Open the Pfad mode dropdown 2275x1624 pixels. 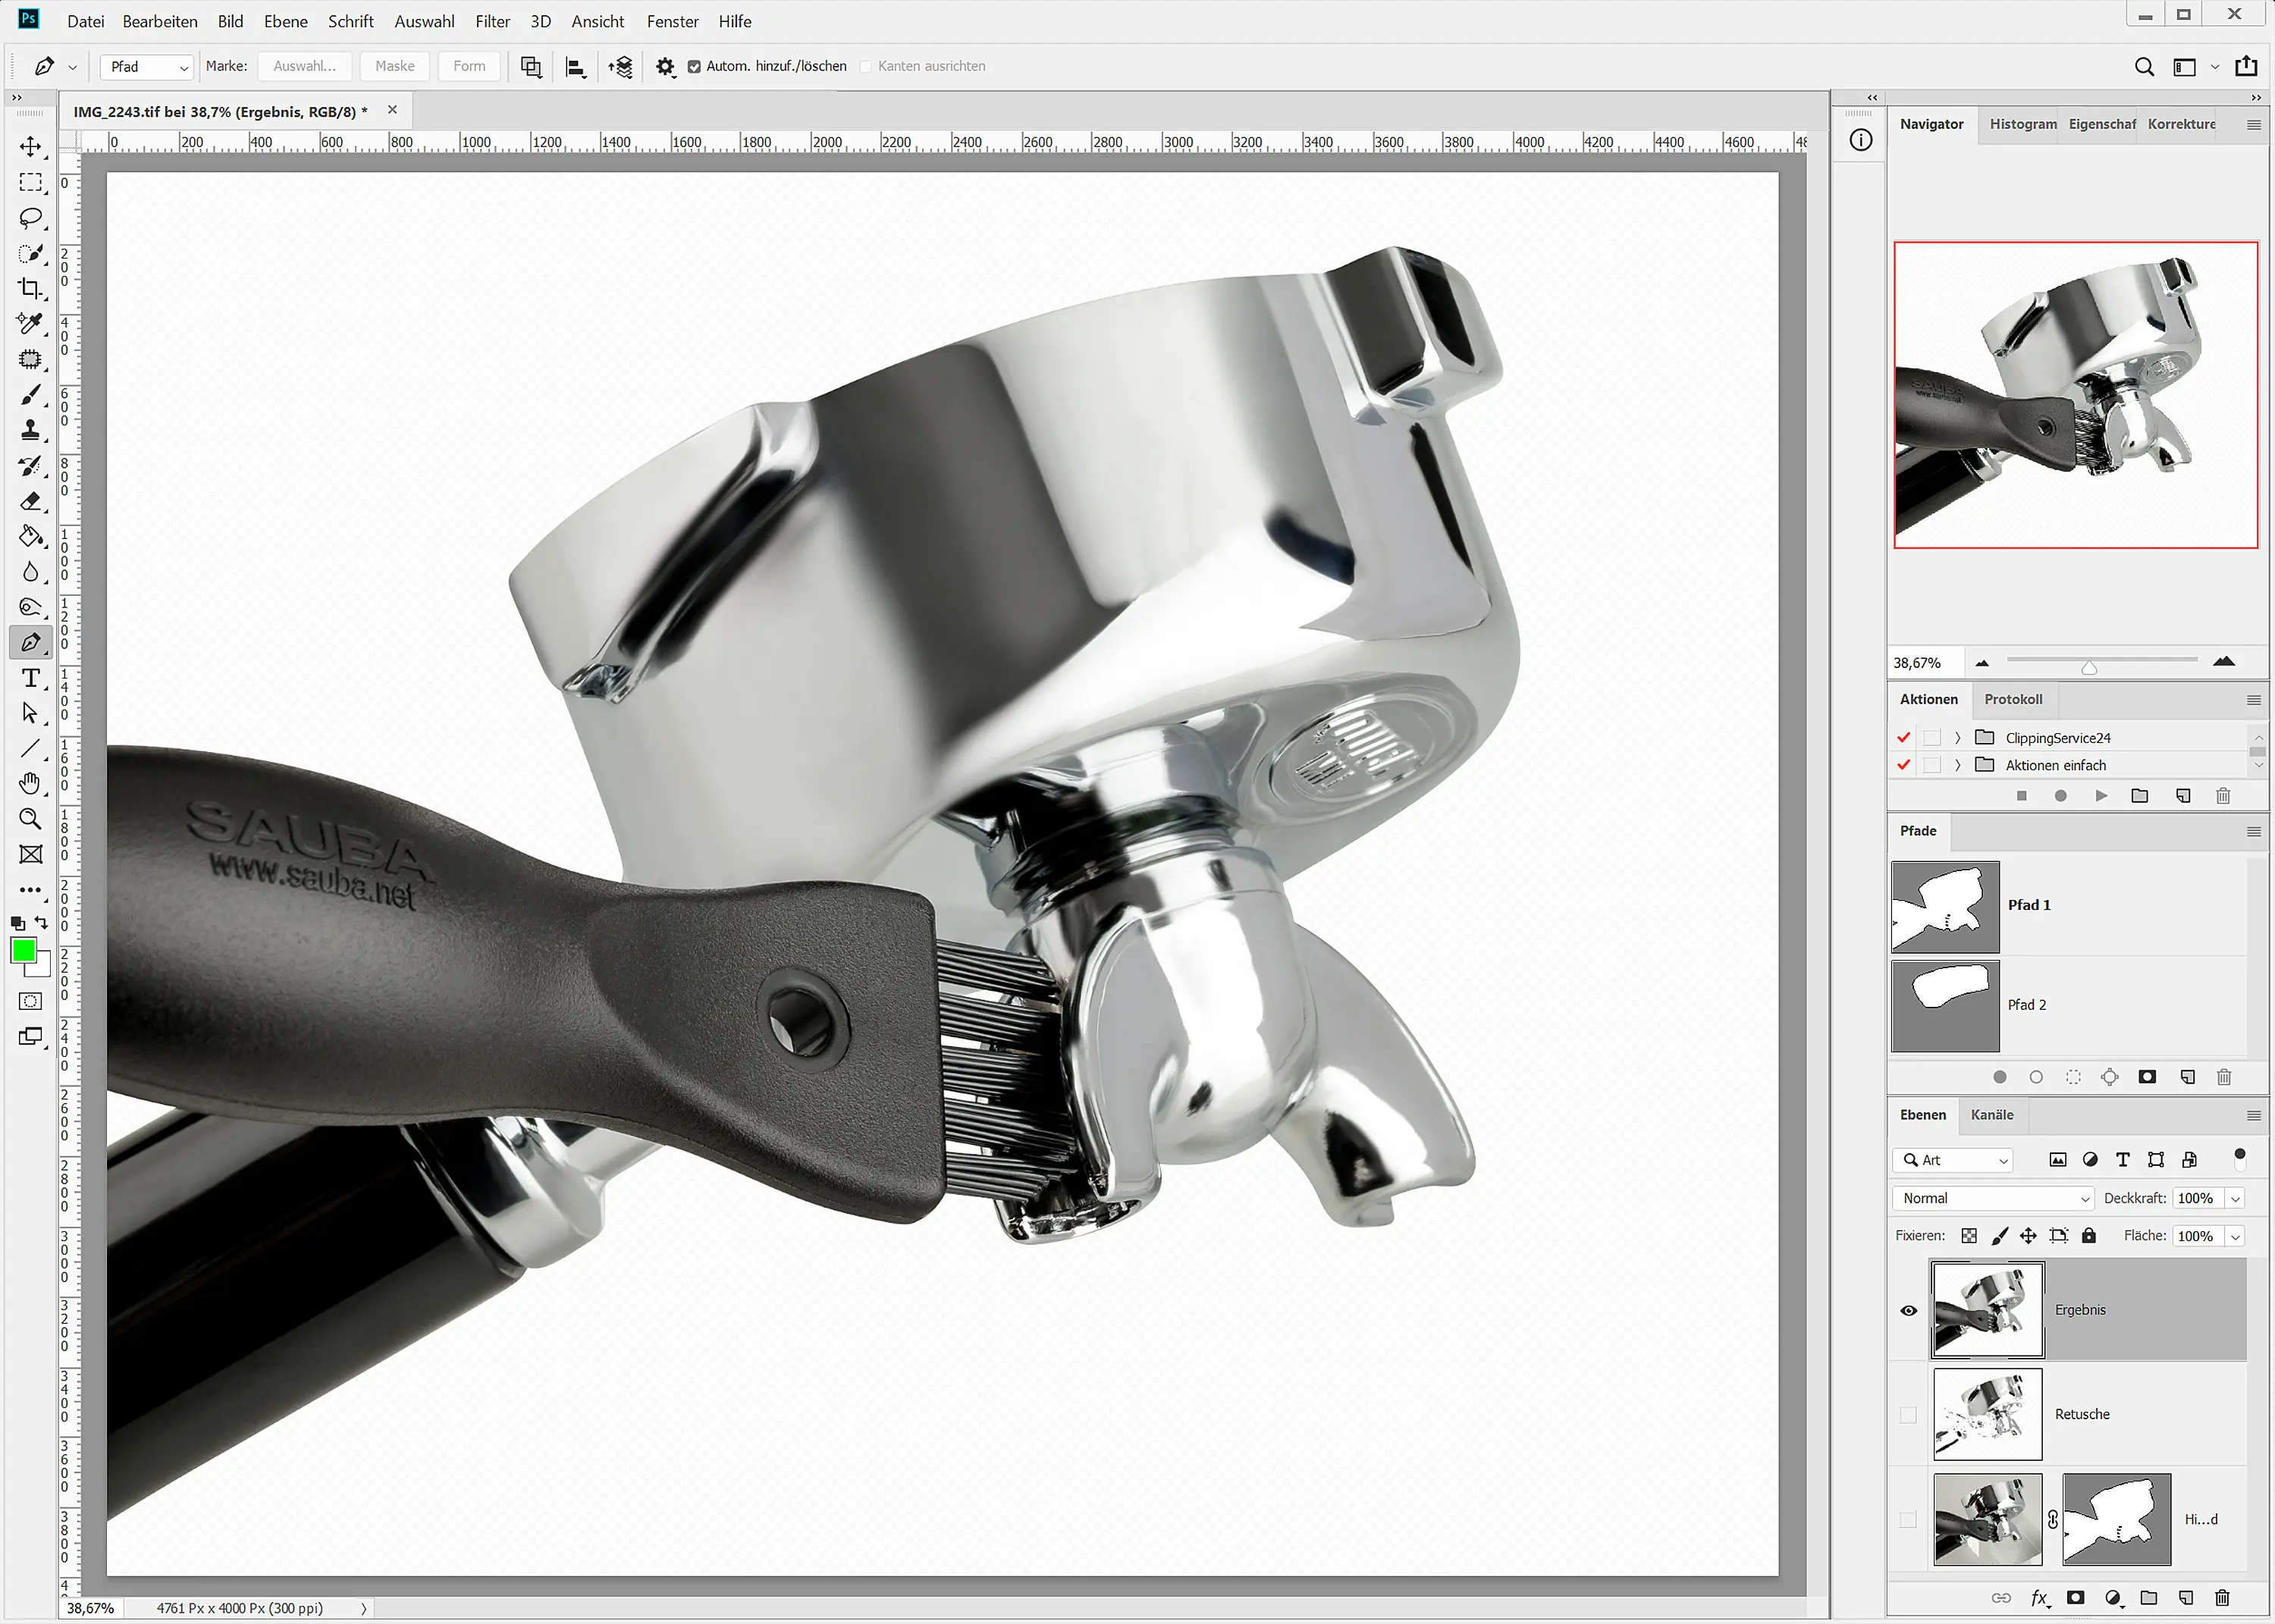pyautogui.click(x=147, y=66)
